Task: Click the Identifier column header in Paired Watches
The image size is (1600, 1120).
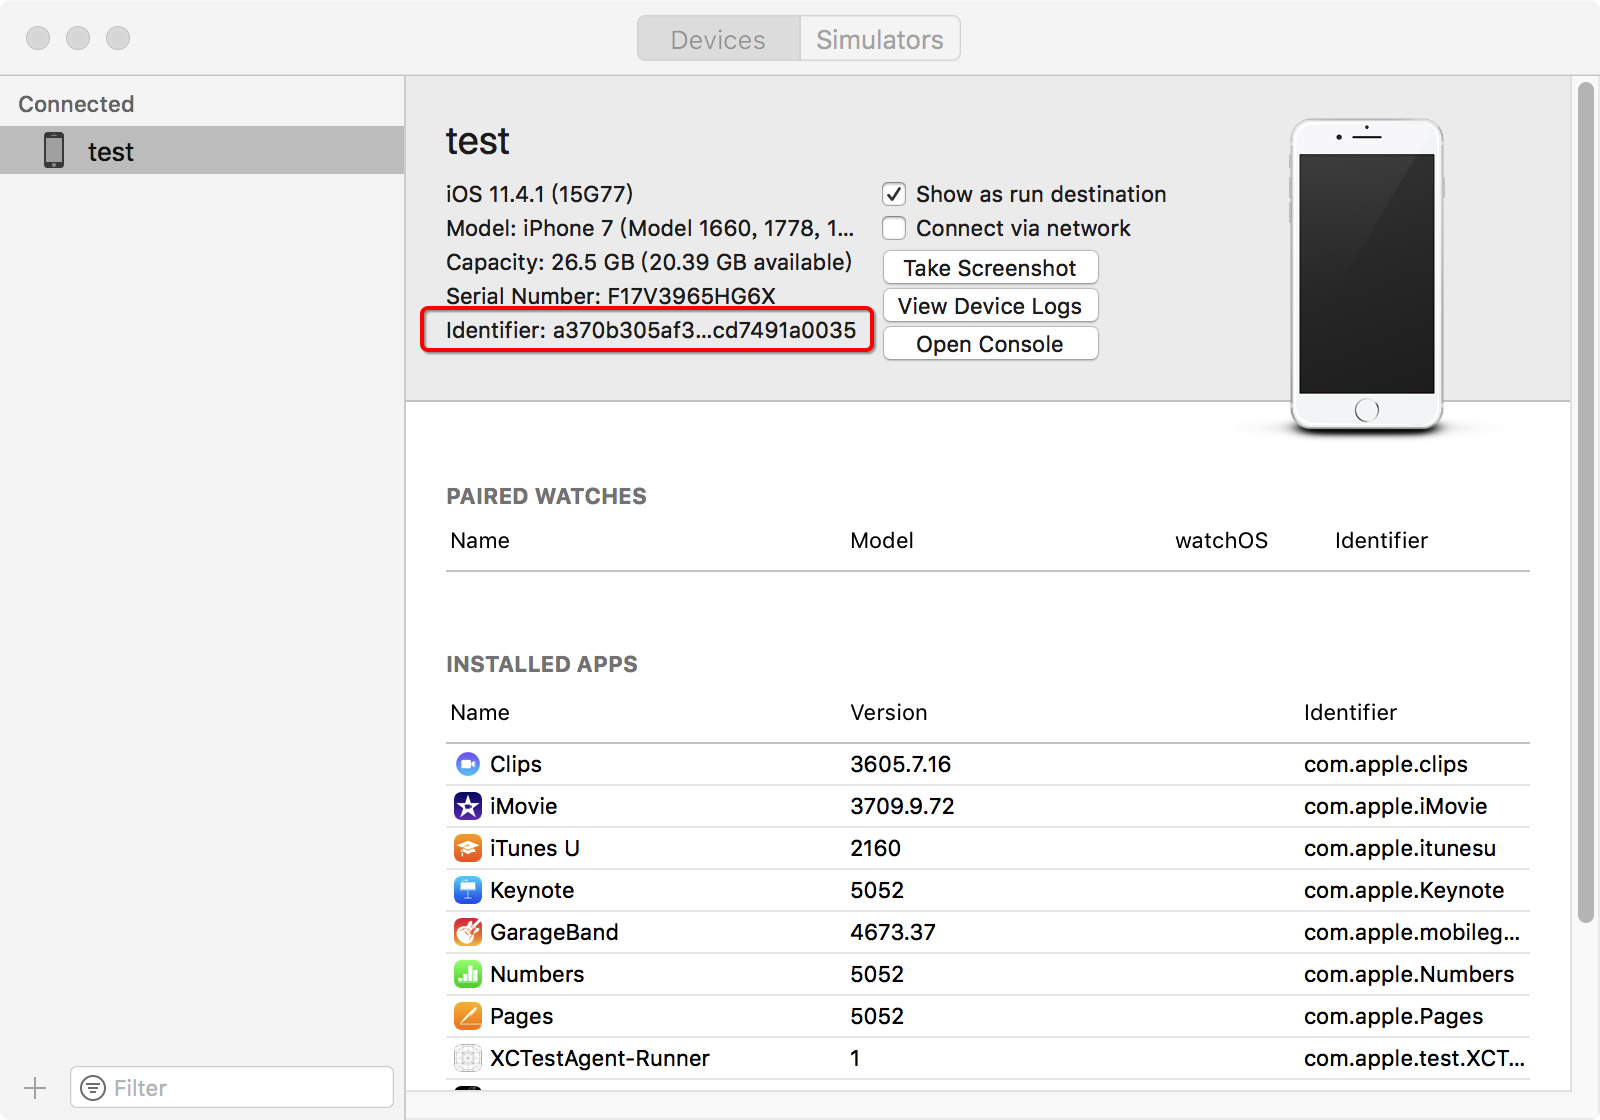Action: pyautogui.click(x=1381, y=541)
